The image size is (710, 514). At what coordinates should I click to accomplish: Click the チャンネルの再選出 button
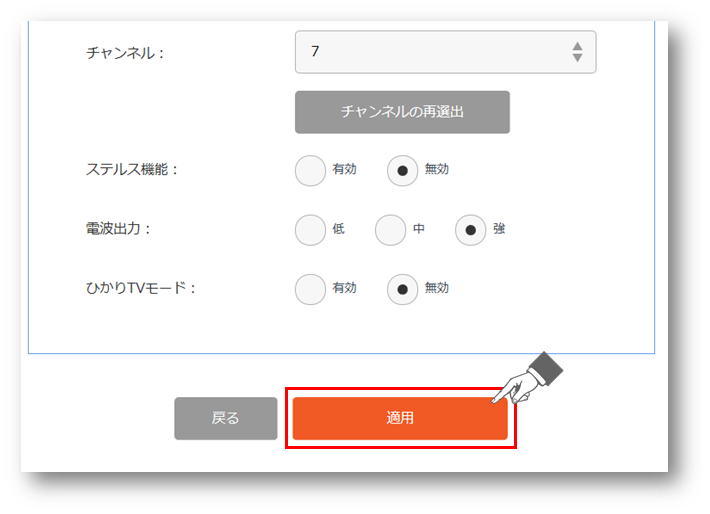(x=402, y=112)
